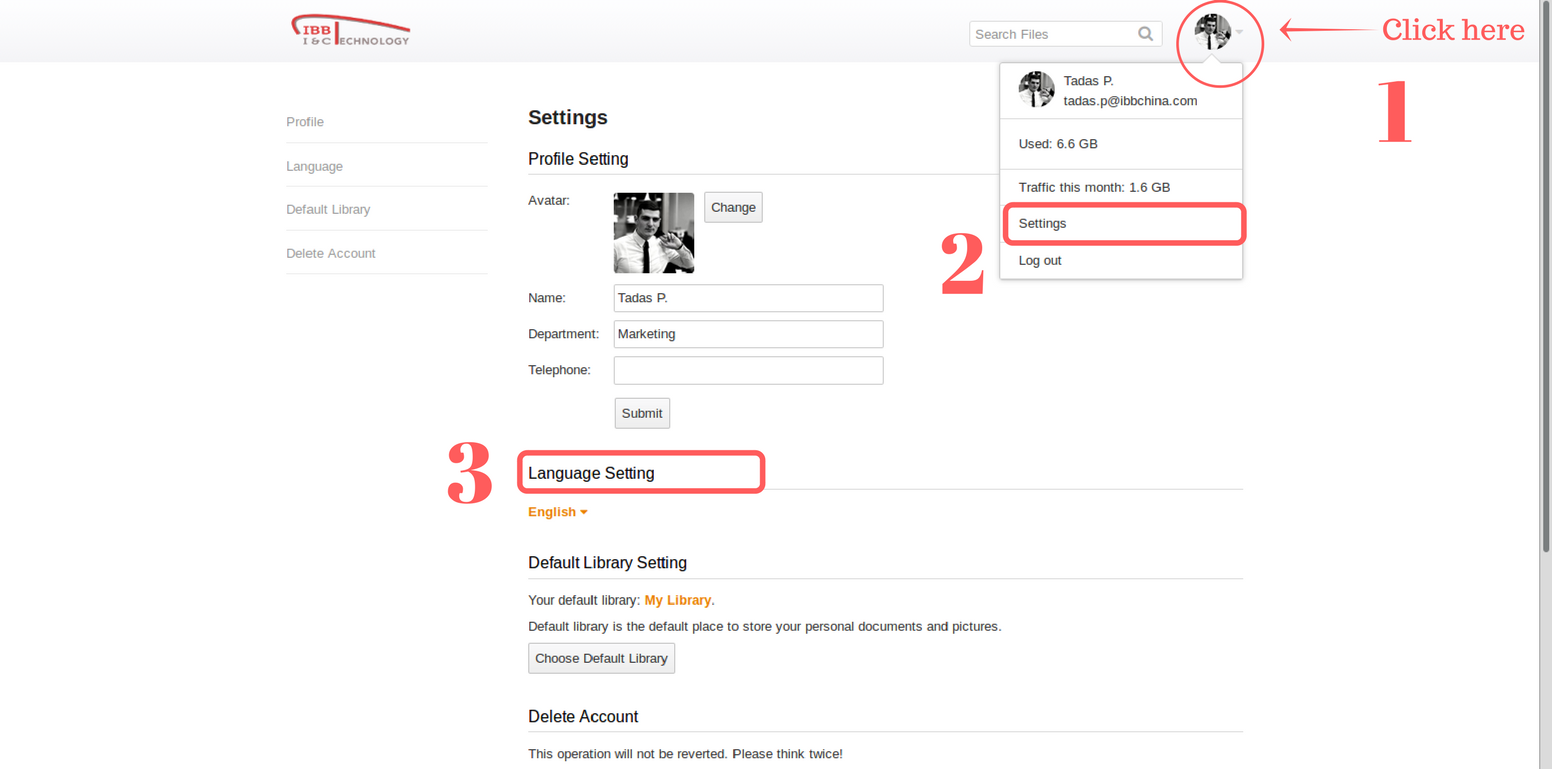
Task: Click into the Name field
Action: [x=748, y=298]
